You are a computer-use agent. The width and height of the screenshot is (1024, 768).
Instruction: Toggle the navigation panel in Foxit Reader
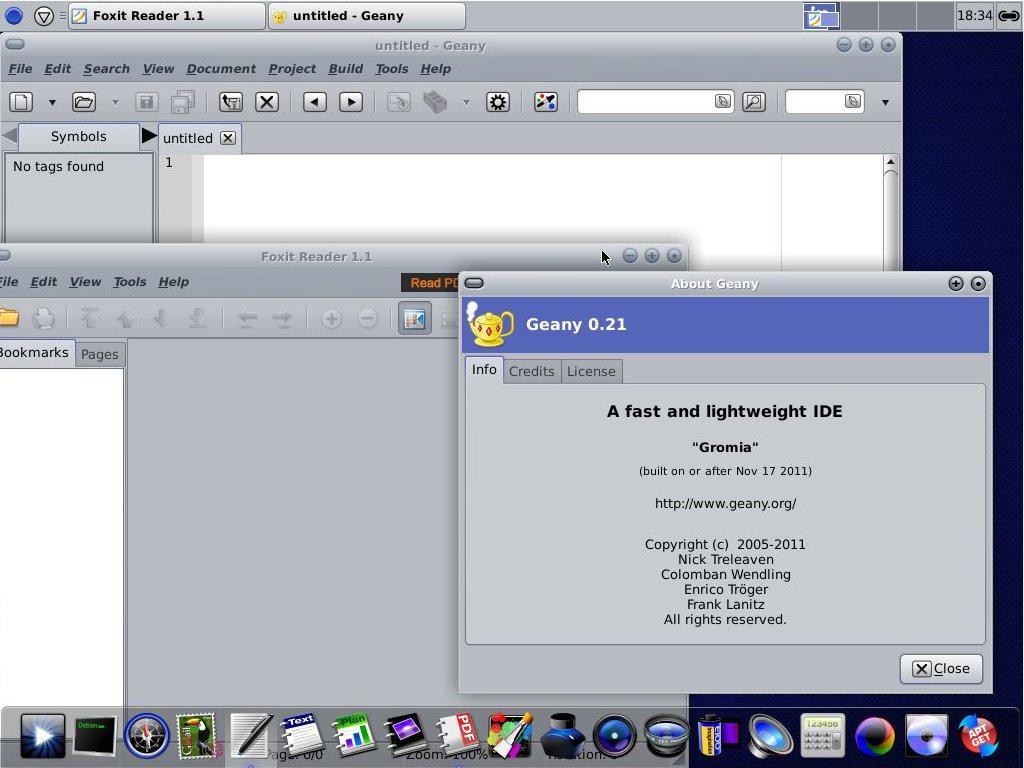[415, 319]
